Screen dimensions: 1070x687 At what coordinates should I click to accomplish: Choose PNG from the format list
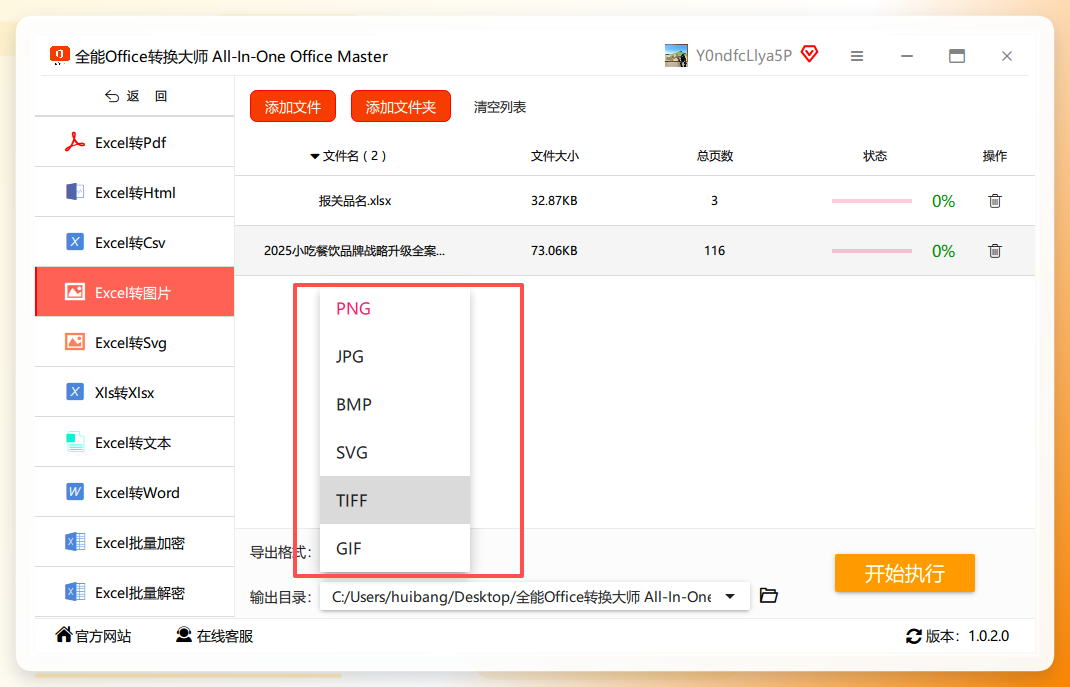[x=395, y=308]
